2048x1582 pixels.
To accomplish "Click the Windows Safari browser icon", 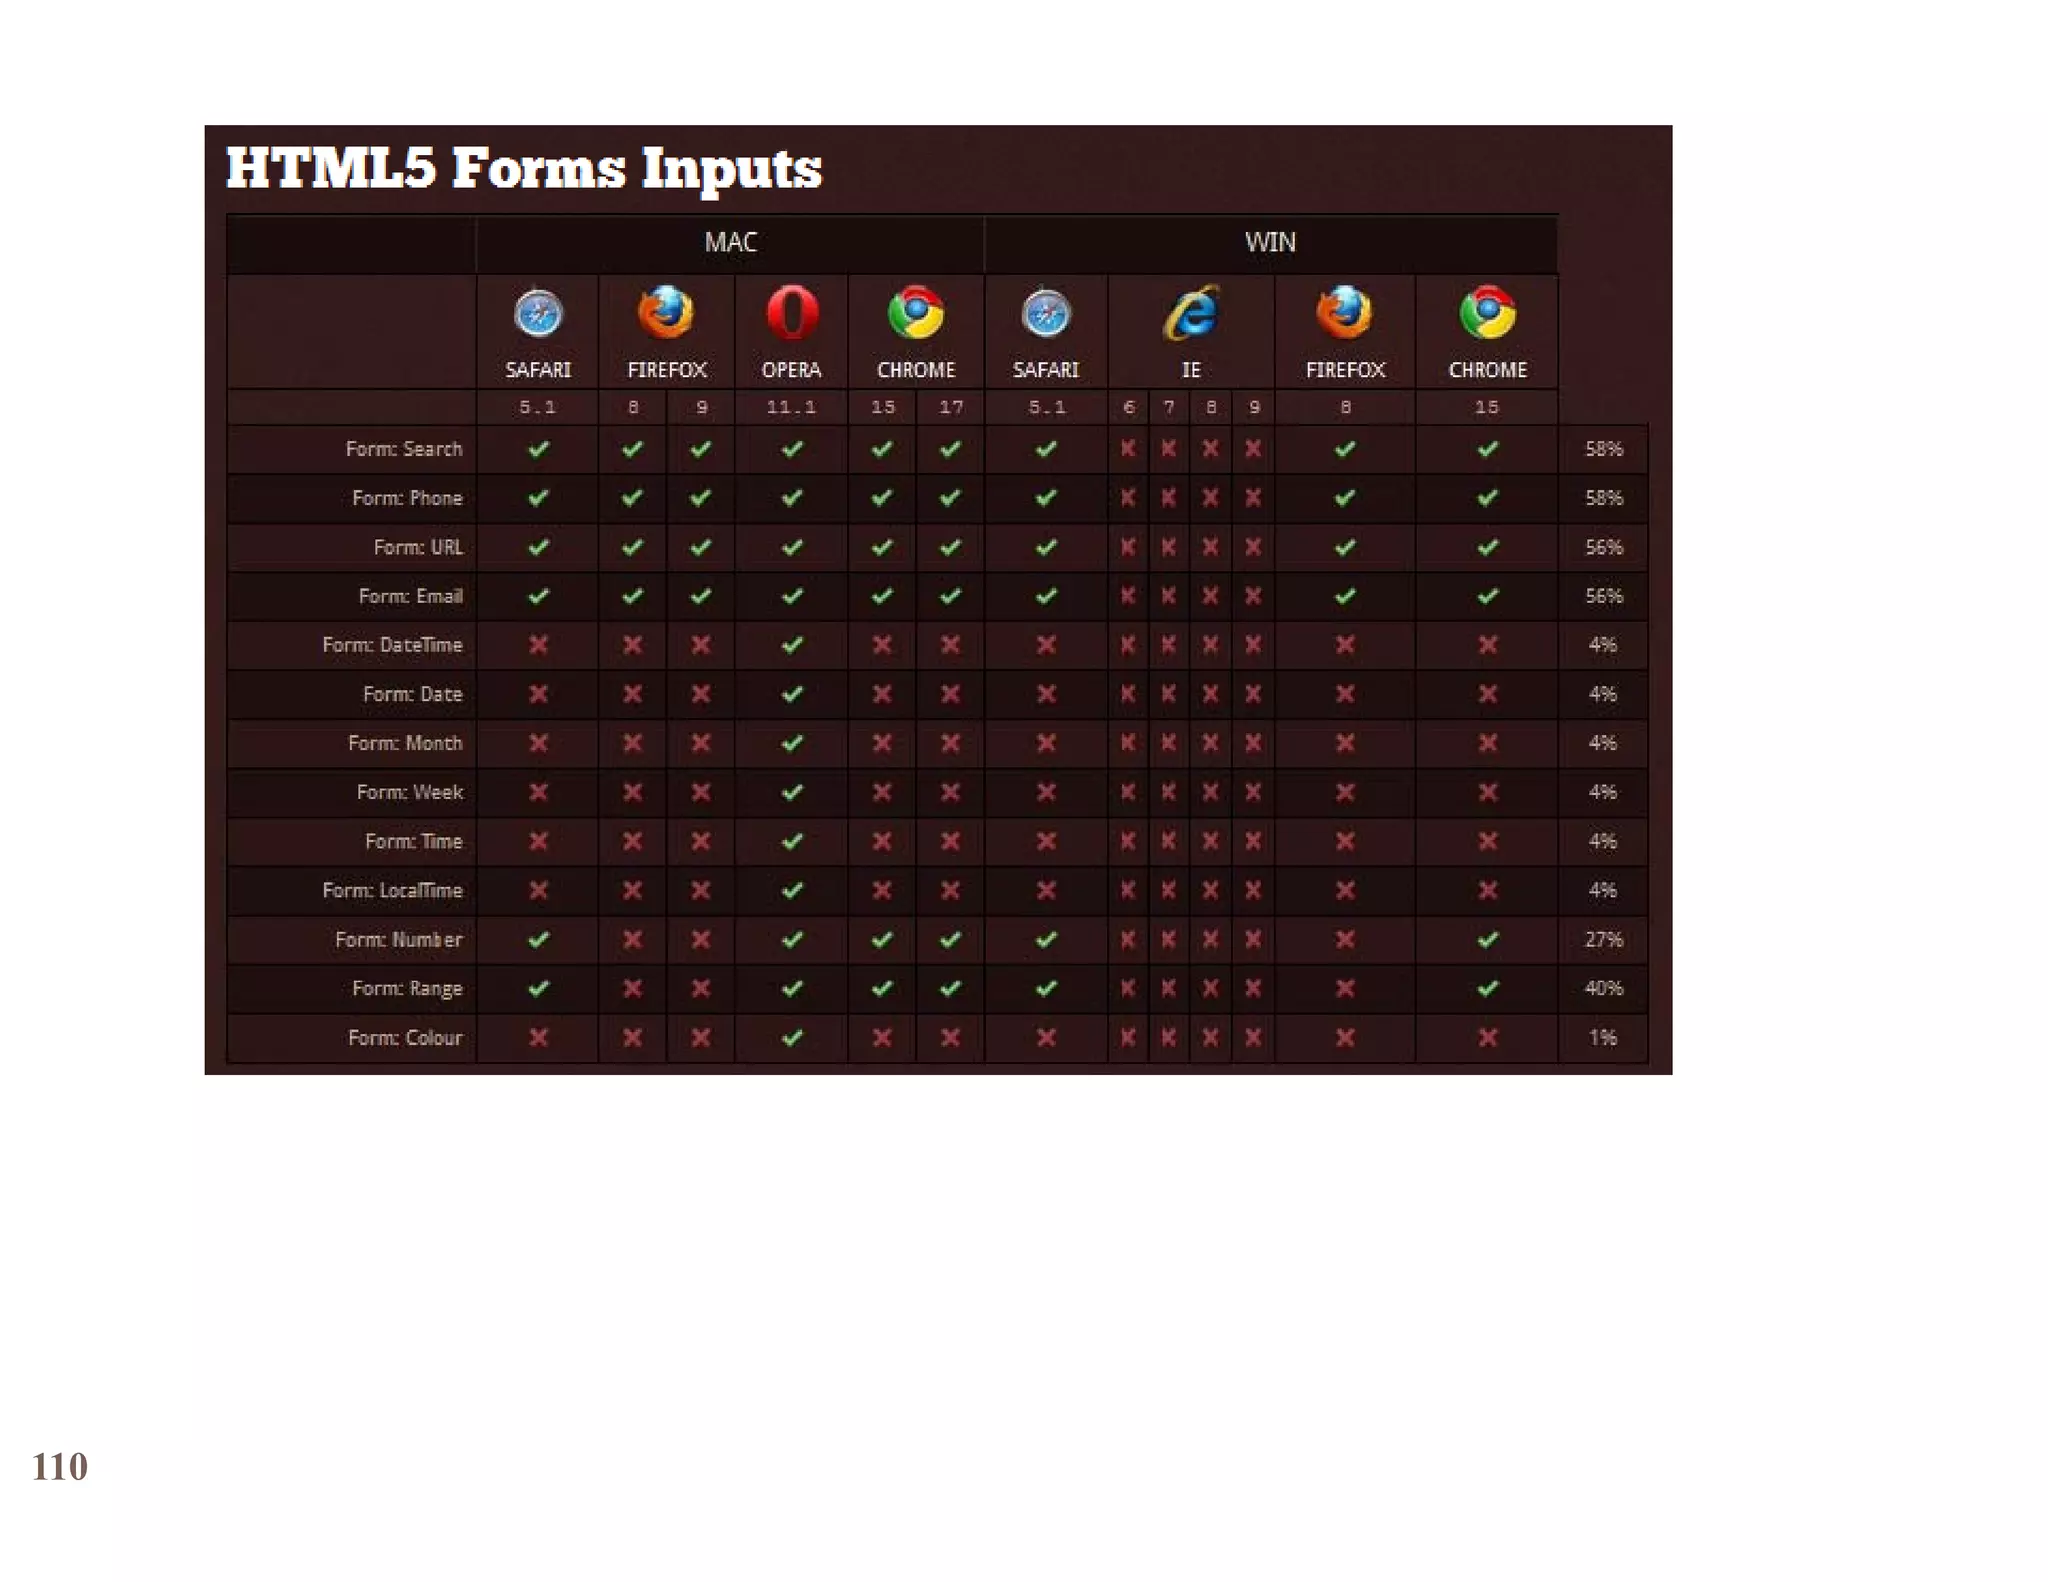I will [1046, 314].
